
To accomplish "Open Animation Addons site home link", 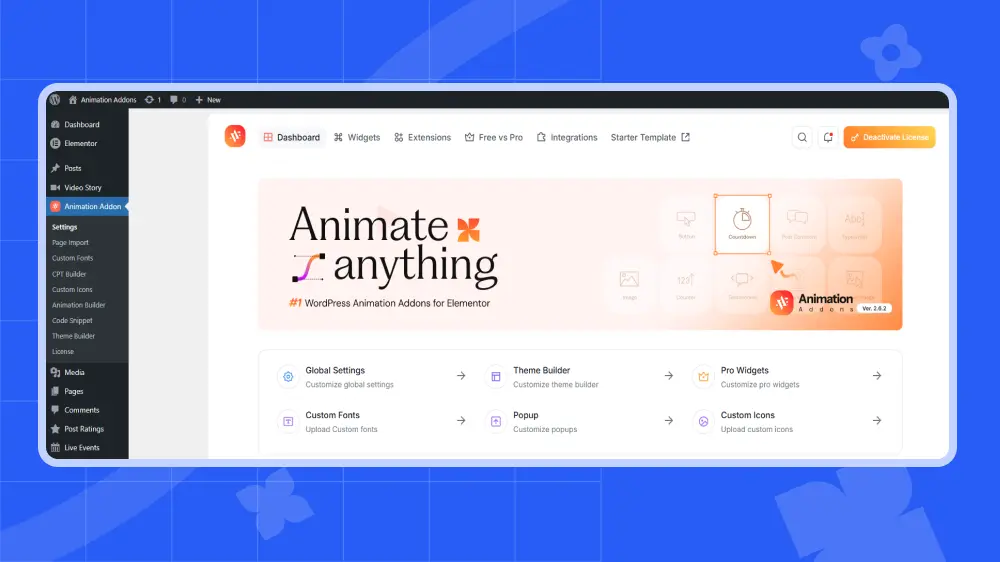I will 102,100.
